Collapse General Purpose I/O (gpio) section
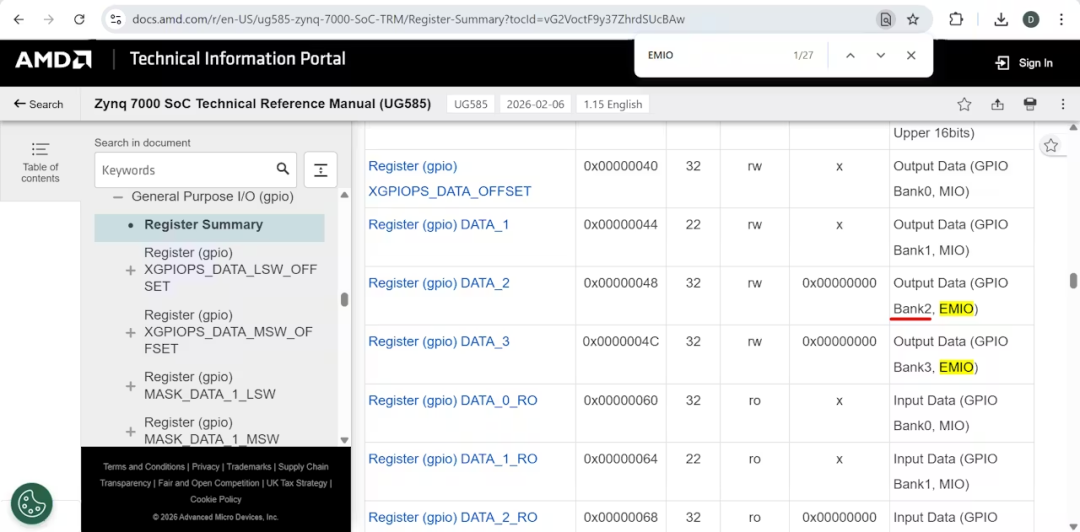The width and height of the screenshot is (1080, 532). tap(118, 196)
